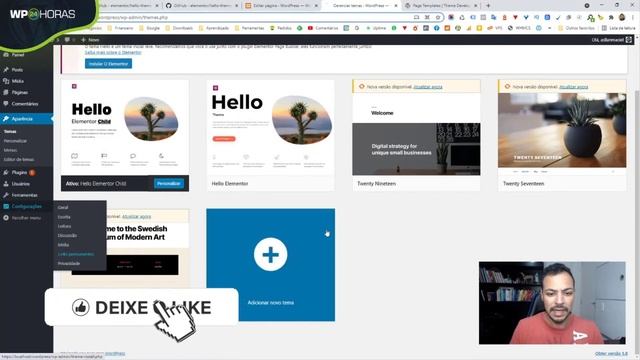This screenshot has width=640, height=360.
Task: Choose Geral in Configurações flyout
Action: click(63, 208)
